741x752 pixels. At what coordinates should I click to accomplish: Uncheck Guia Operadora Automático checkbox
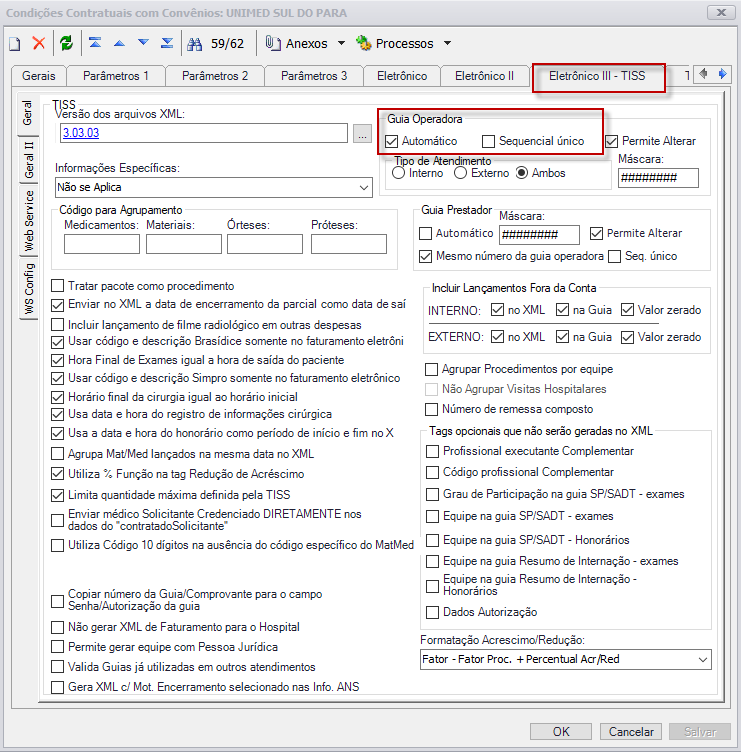tap(392, 141)
